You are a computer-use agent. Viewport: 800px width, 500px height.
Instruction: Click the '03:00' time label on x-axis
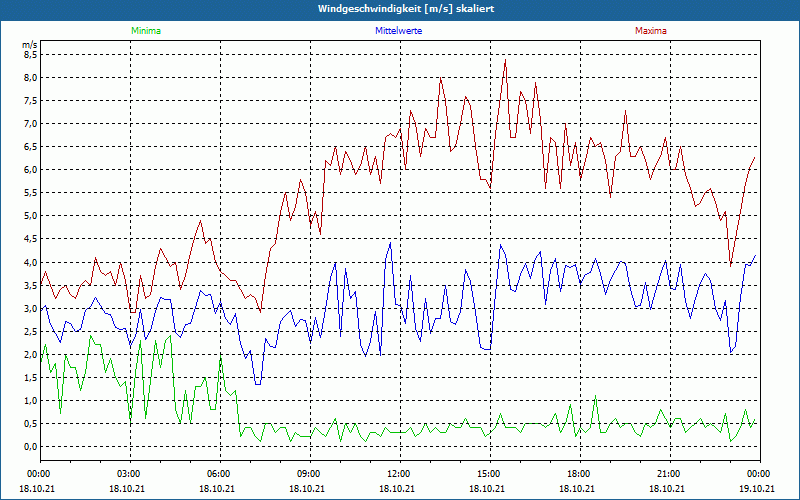pos(131,474)
